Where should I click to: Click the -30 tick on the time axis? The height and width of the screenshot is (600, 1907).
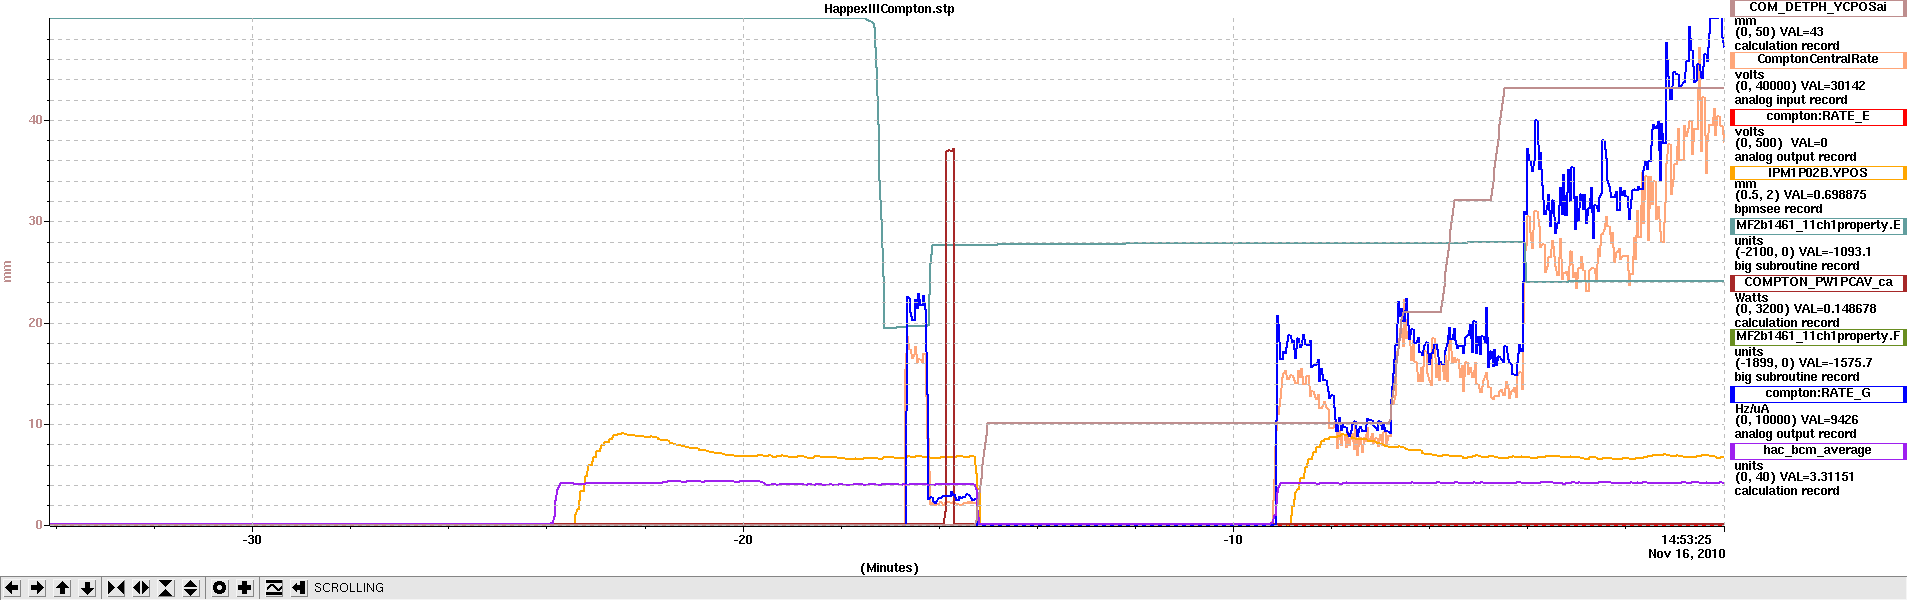(252, 540)
